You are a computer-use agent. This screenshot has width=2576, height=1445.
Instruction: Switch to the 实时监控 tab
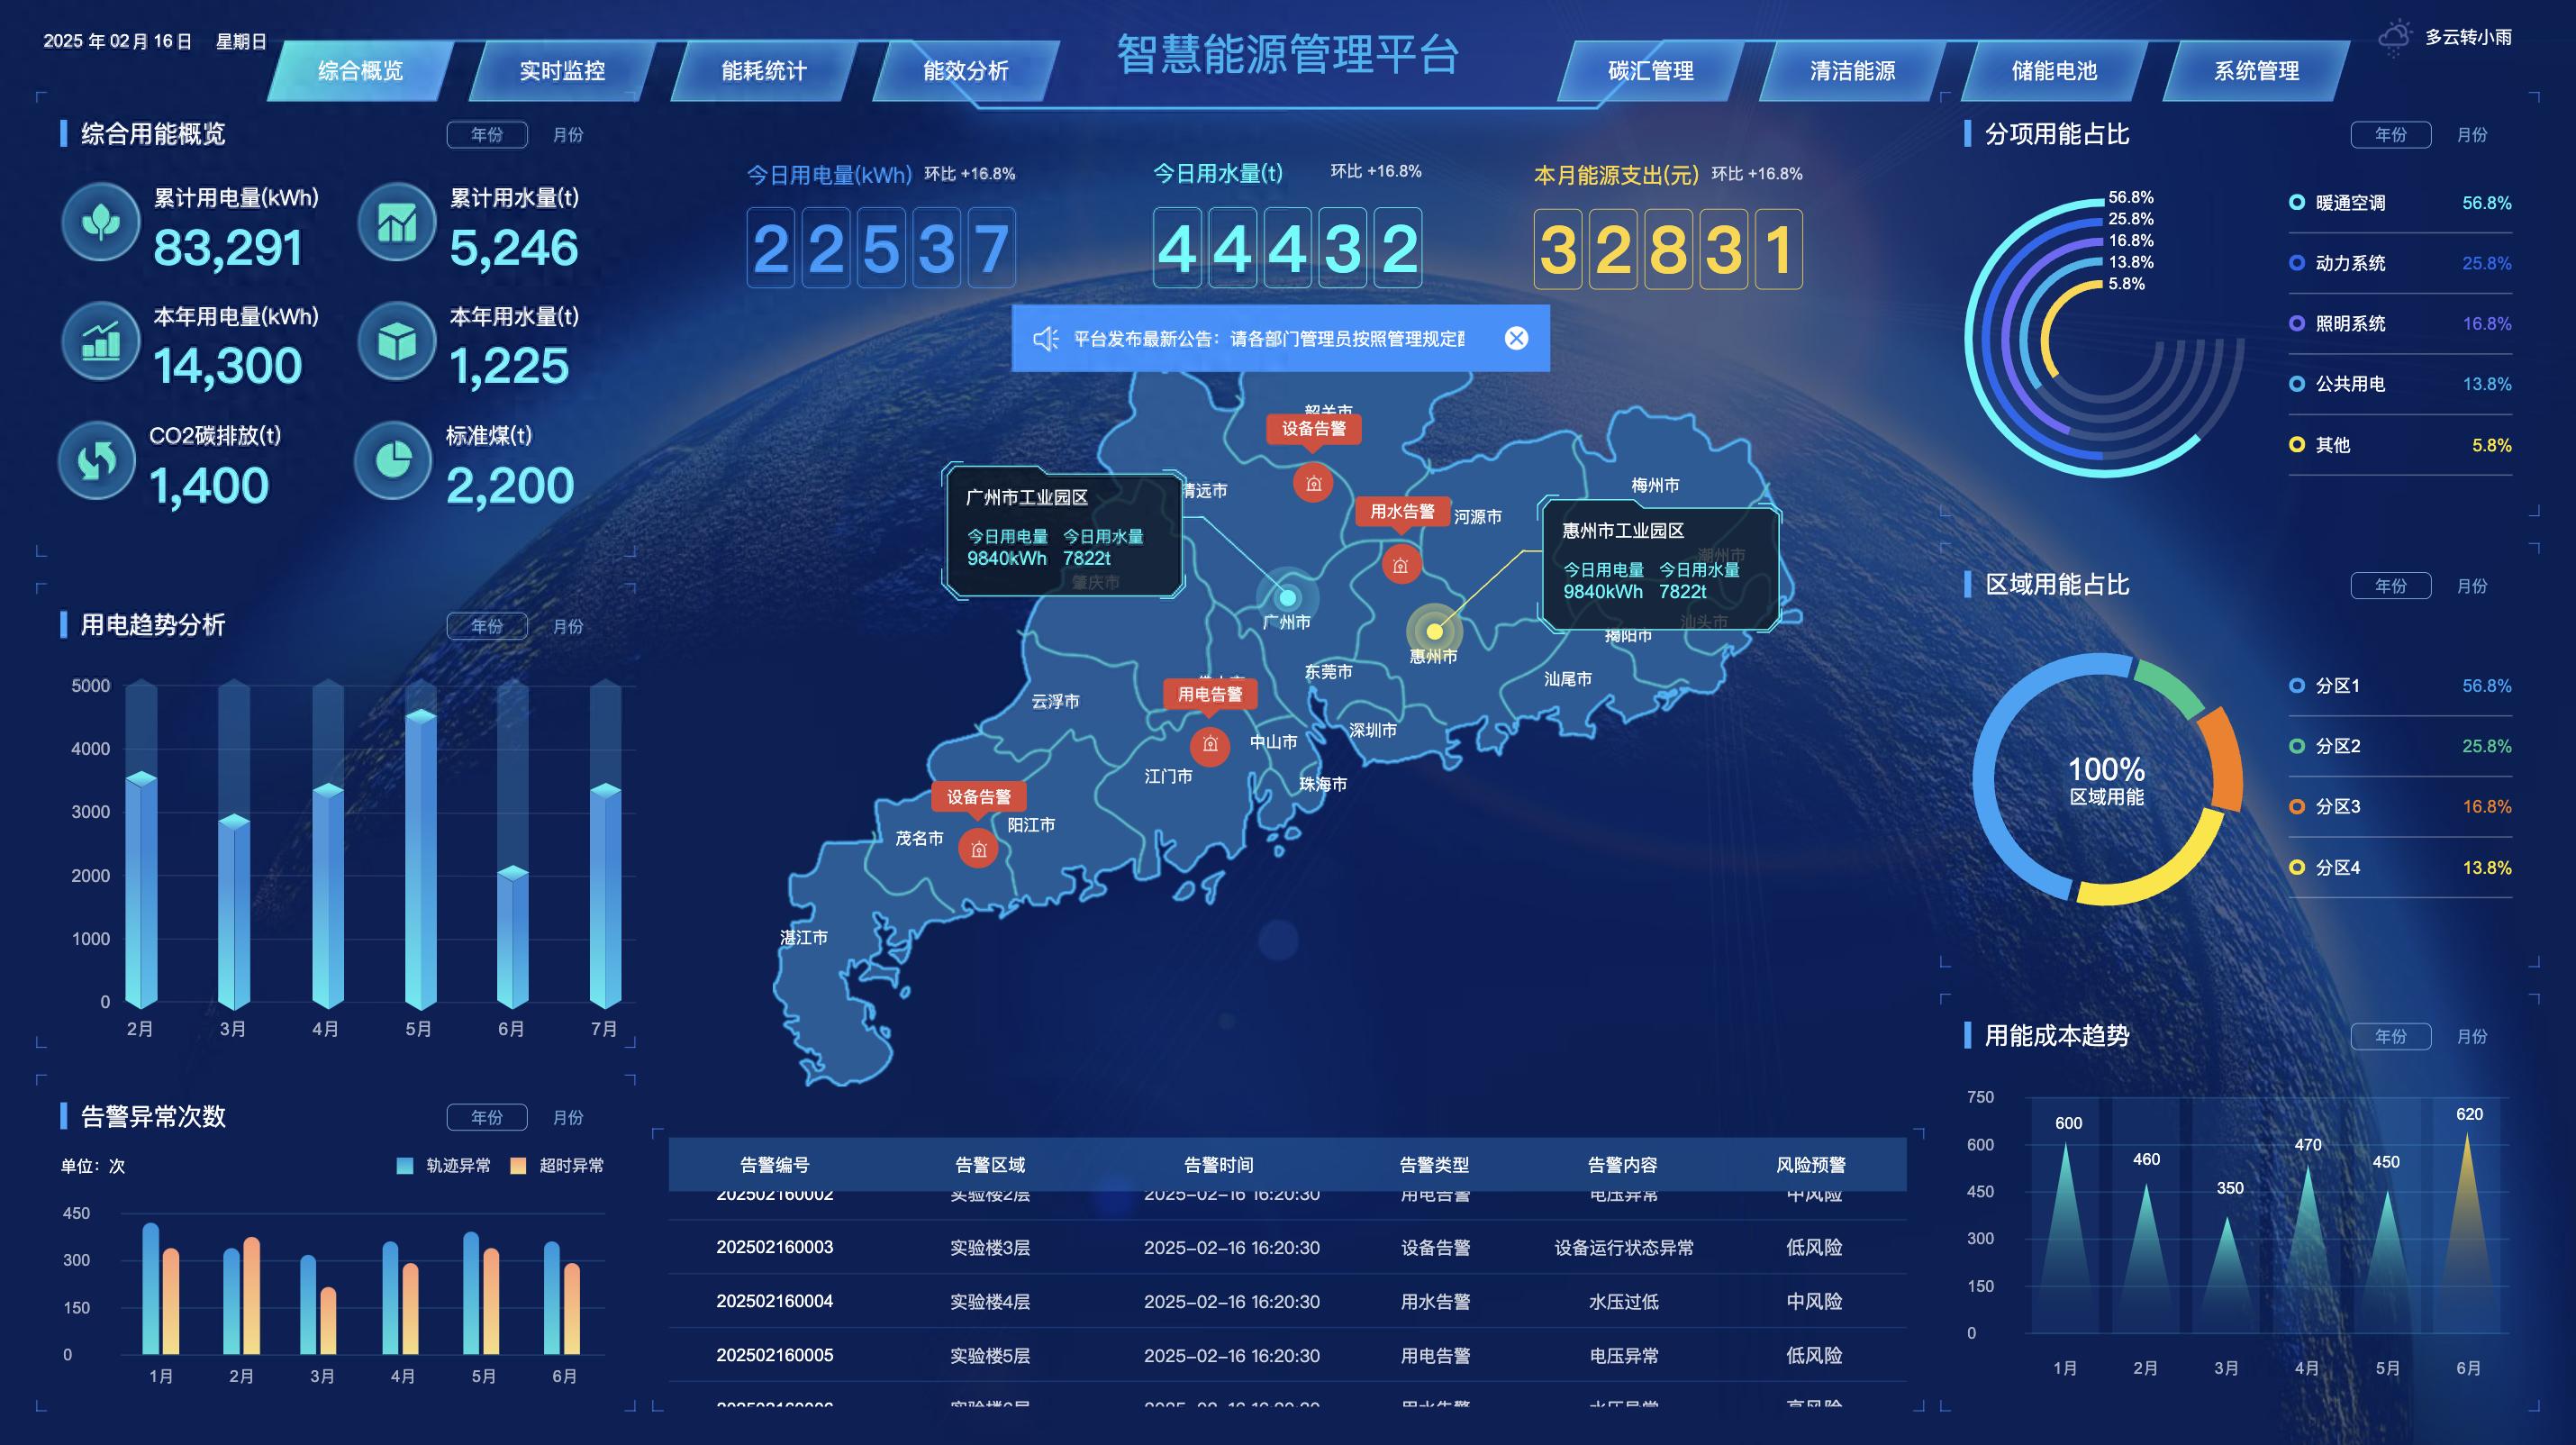coord(563,71)
